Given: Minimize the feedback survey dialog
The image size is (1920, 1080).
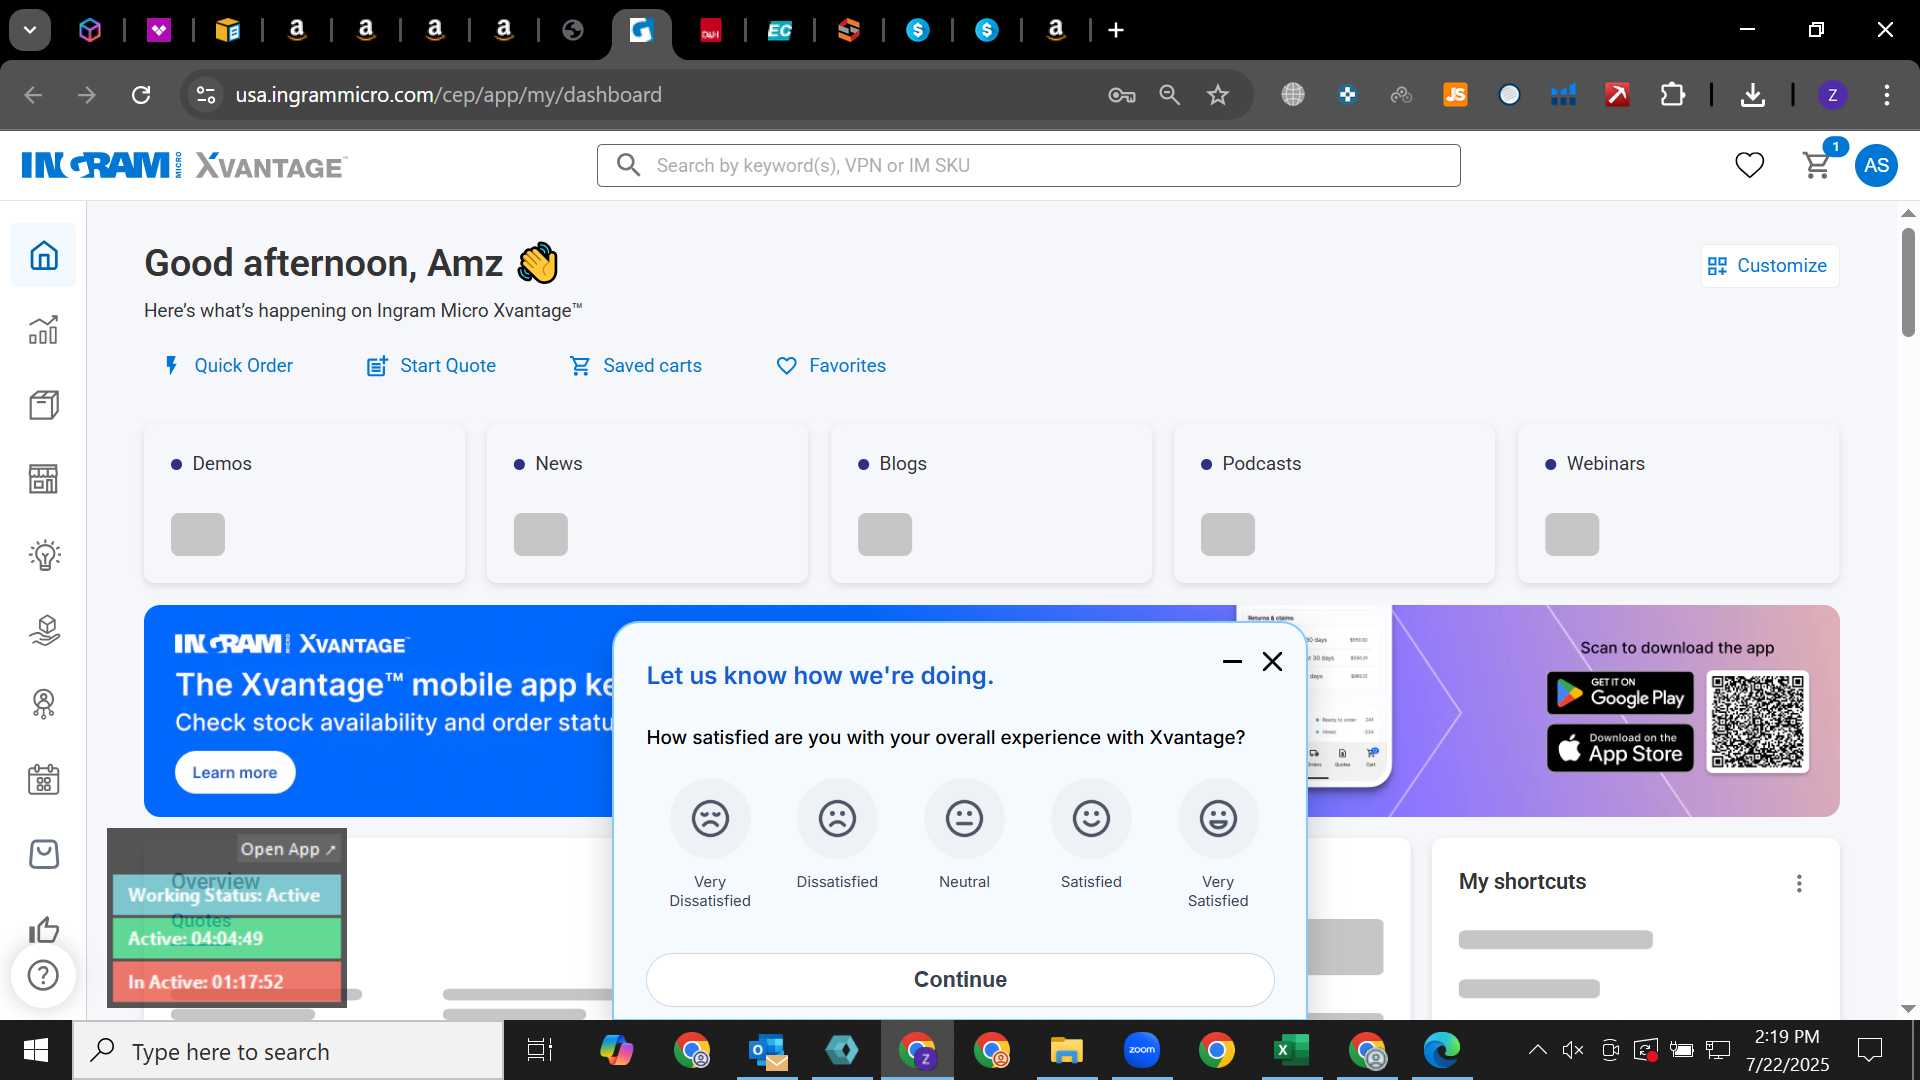Looking at the screenshot, I should (x=1232, y=661).
